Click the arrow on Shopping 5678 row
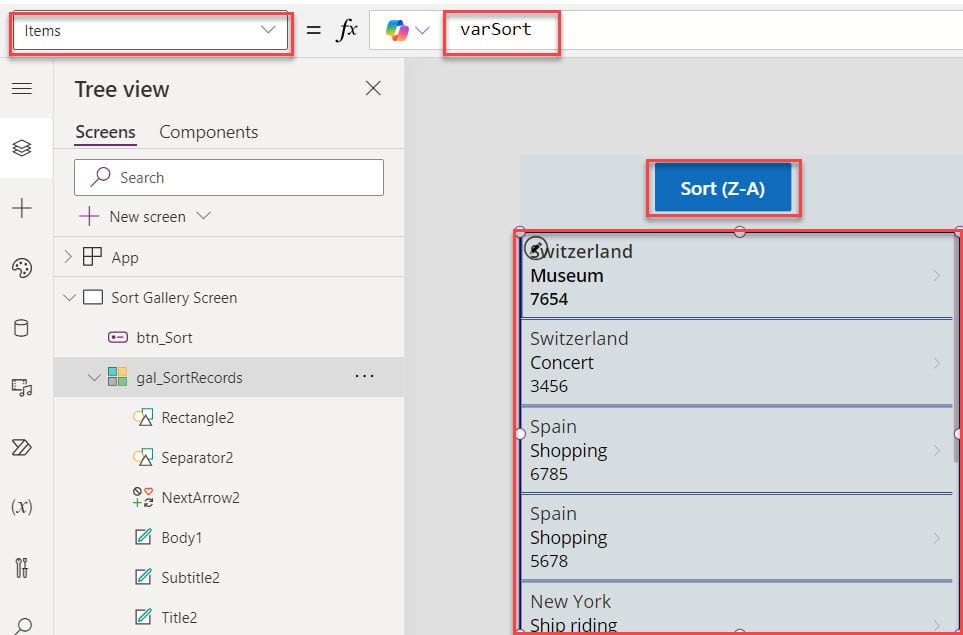 point(937,538)
